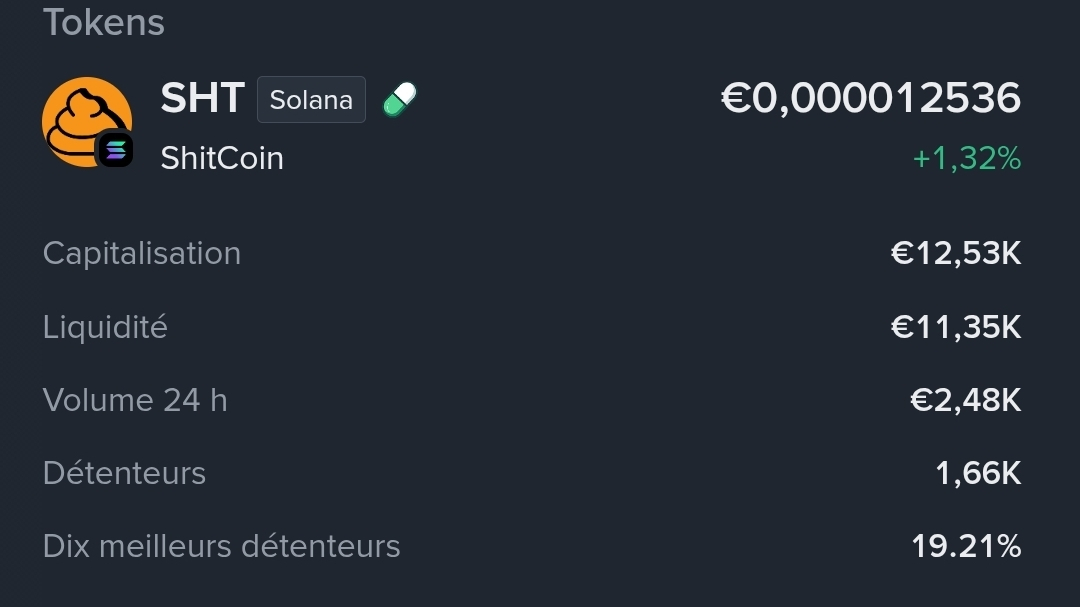Click the 1,66K holders count
Image resolution: width=1080 pixels, height=607 pixels.
click(977, 473)
